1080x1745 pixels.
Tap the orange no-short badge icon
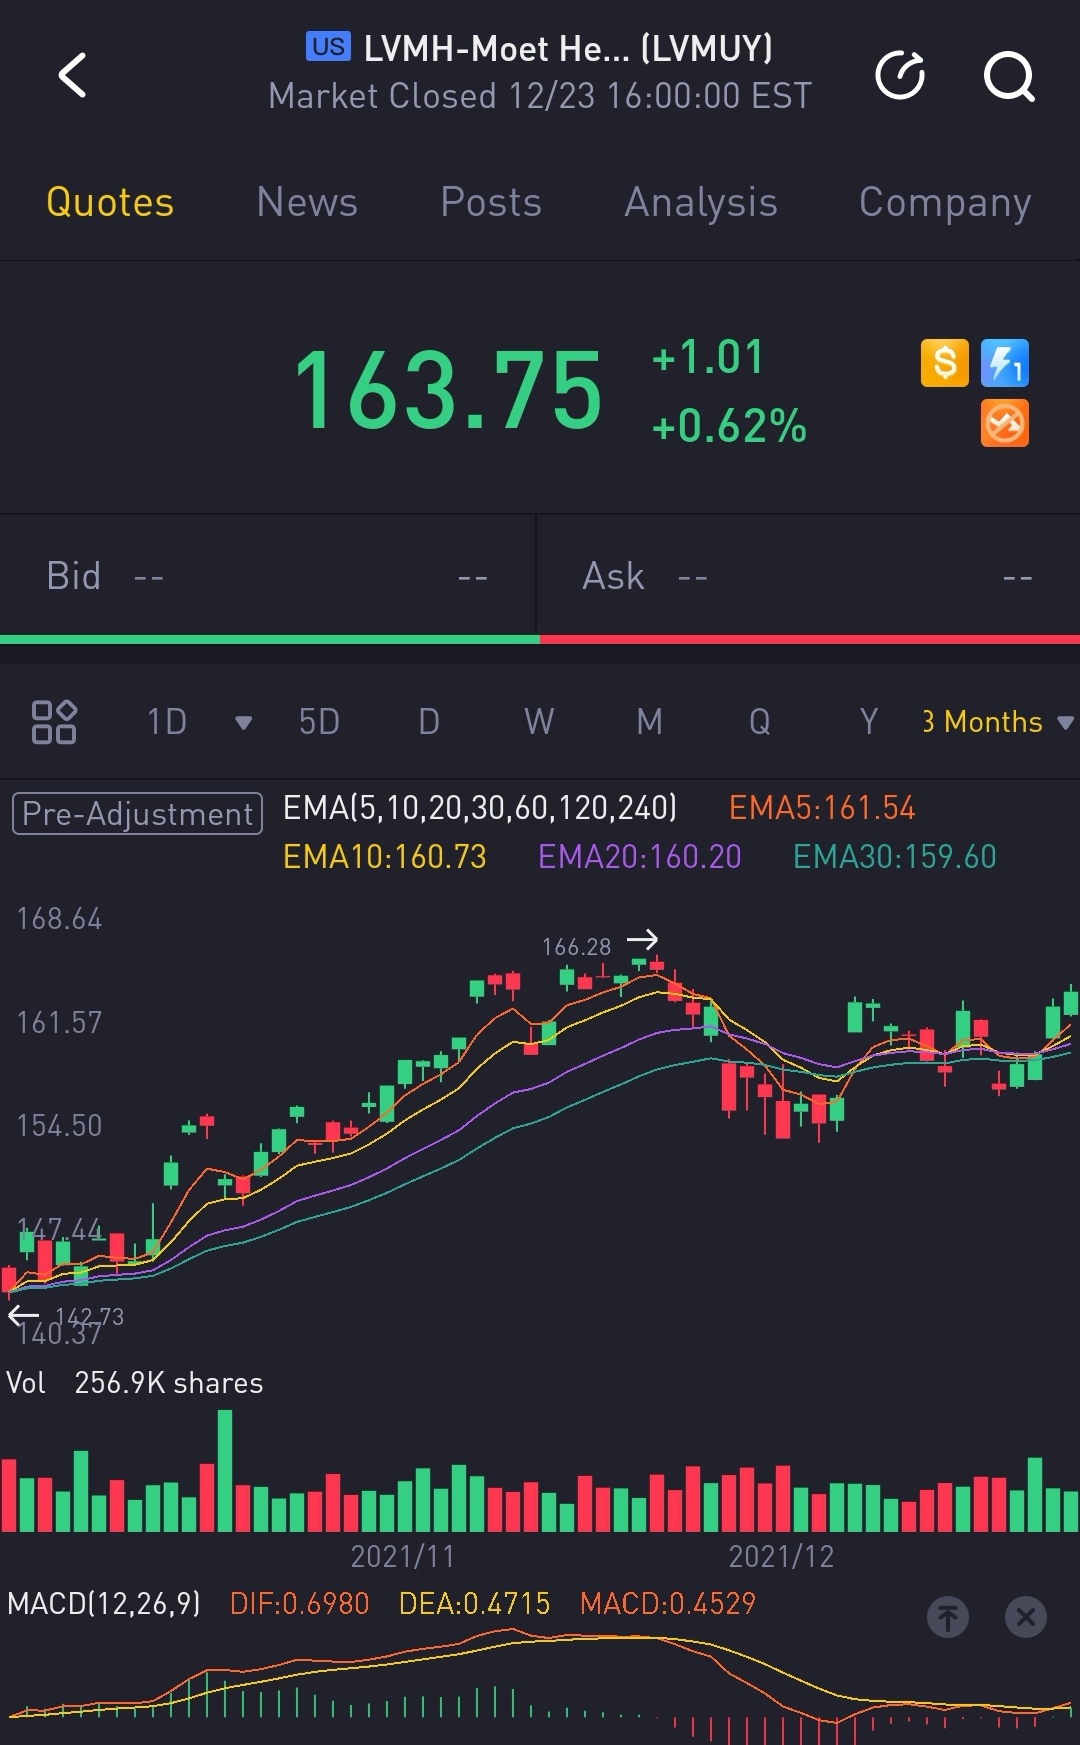tap(1005, 423)
